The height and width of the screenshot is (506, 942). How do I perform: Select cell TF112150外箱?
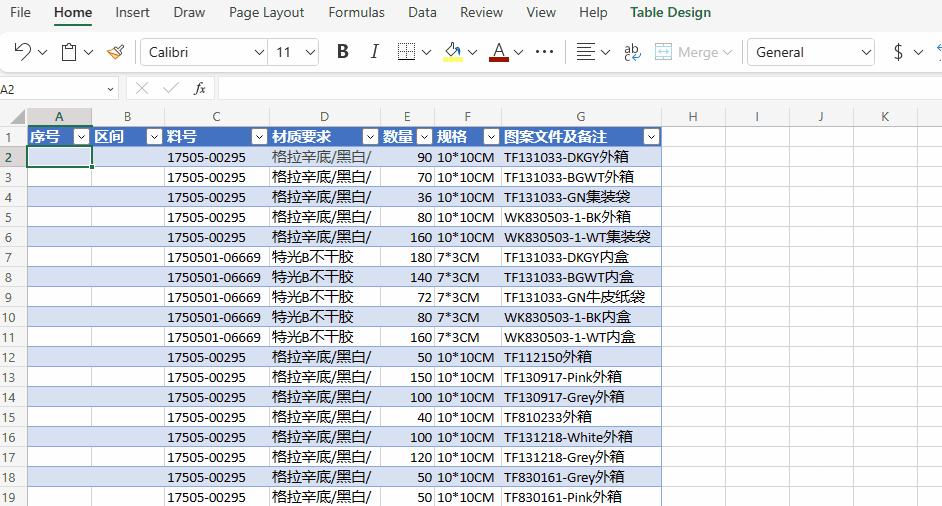click(x=581, y=358)
